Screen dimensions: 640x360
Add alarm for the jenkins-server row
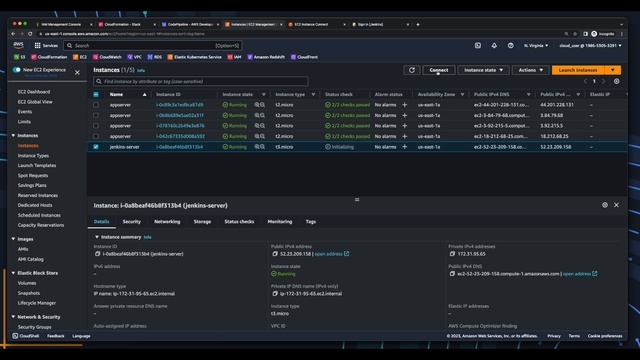coord(404,147)
